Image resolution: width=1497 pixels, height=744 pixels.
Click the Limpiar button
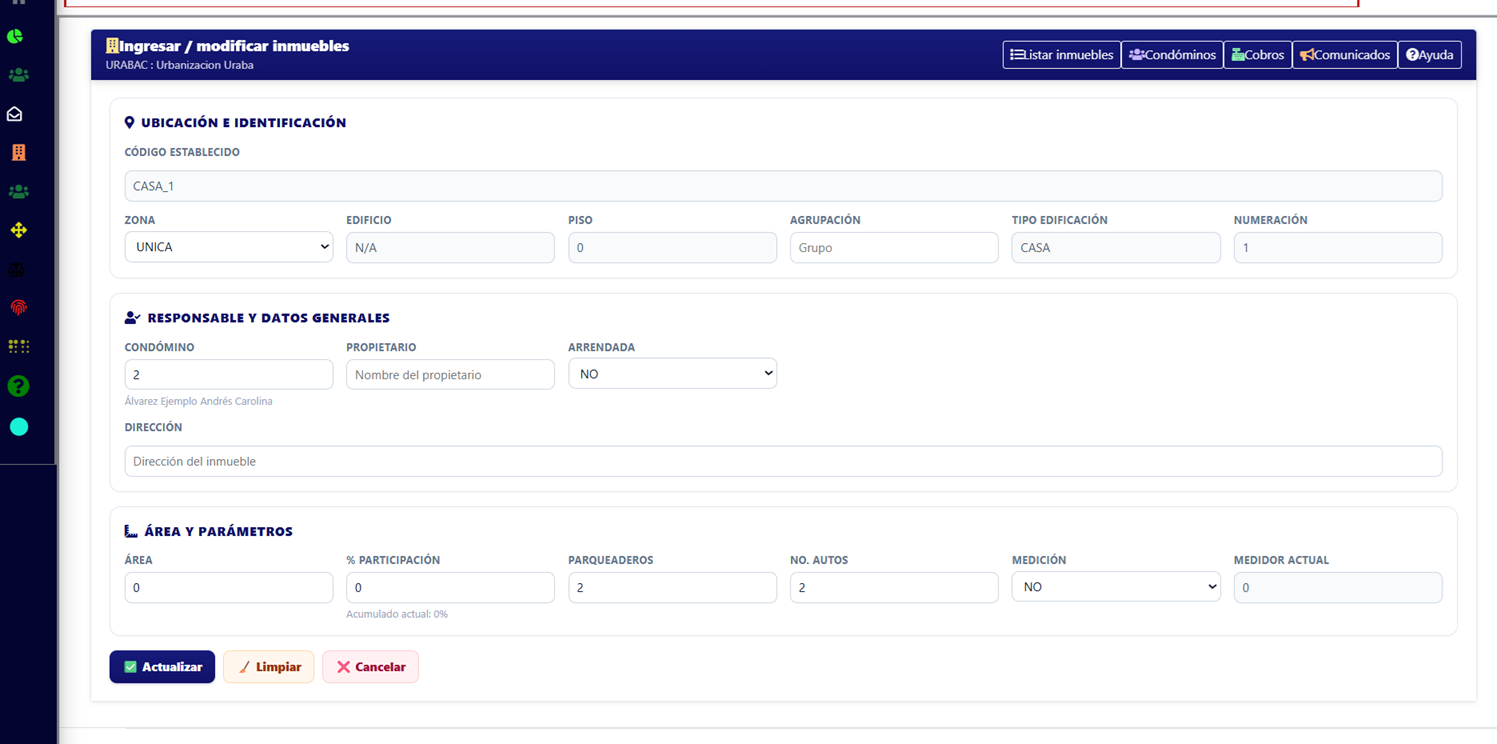269,667
